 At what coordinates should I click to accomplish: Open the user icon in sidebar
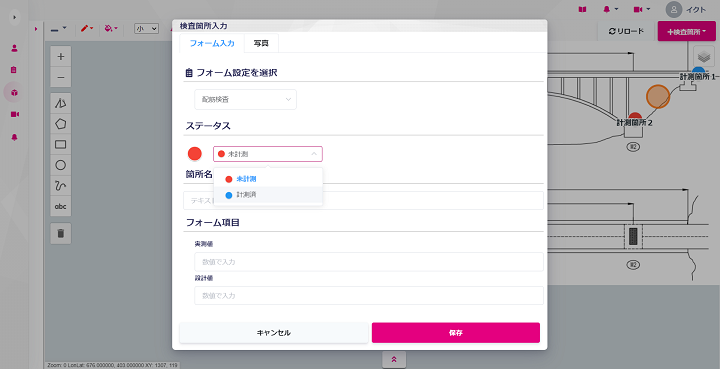point(14,48)
